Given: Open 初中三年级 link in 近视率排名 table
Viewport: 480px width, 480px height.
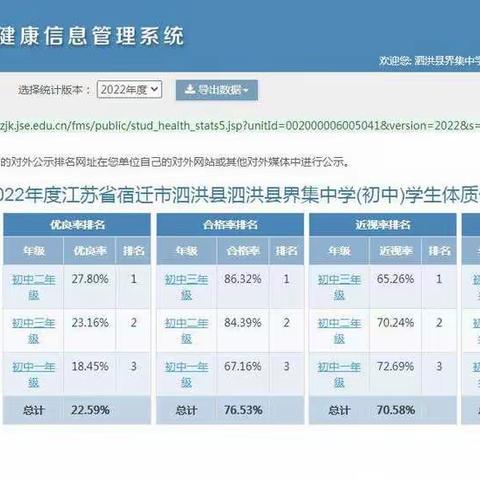Looking at the screenshot, I should [339, 287].
